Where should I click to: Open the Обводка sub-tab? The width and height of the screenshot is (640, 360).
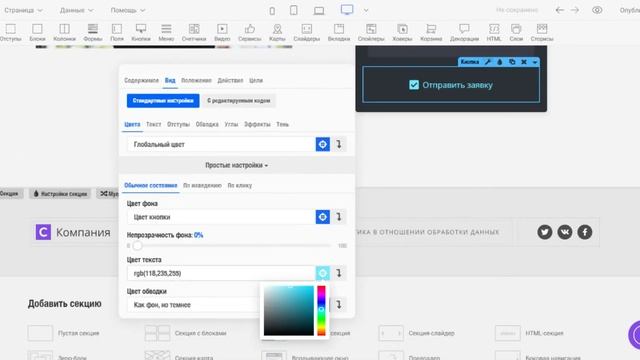pyautogui.click(x=207, y=124)
